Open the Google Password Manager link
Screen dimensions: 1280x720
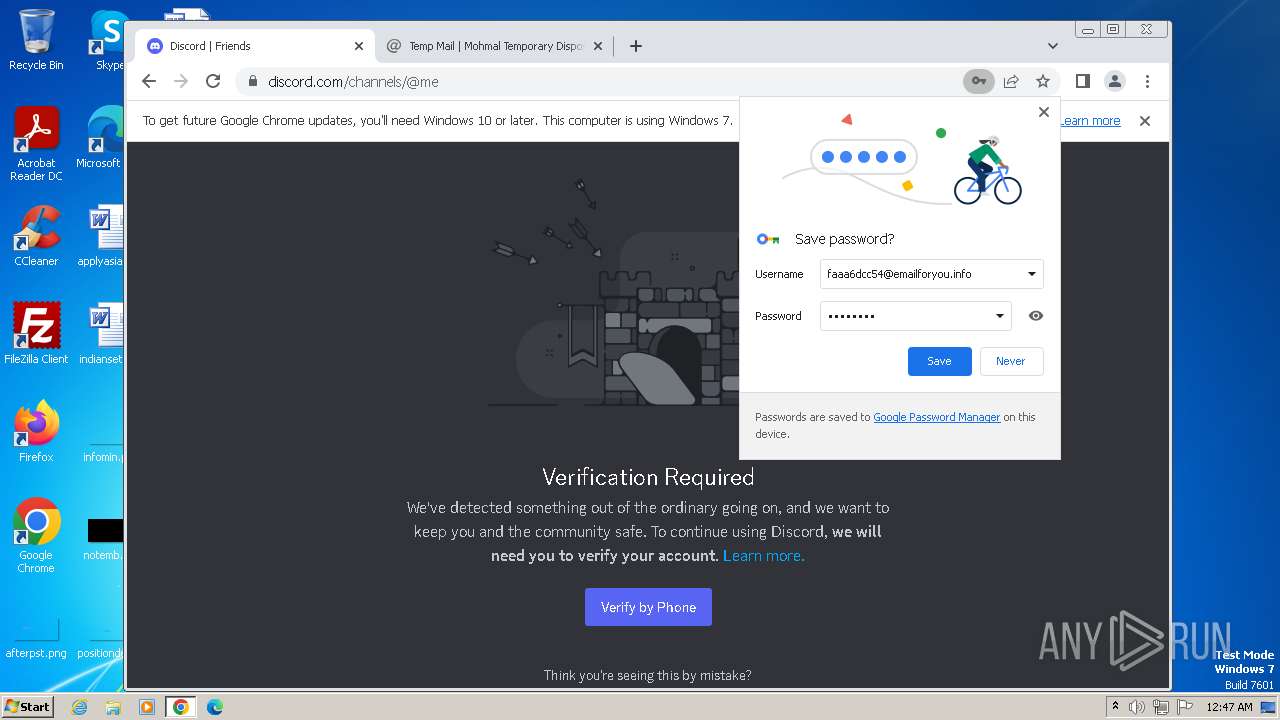click(937, 417)
